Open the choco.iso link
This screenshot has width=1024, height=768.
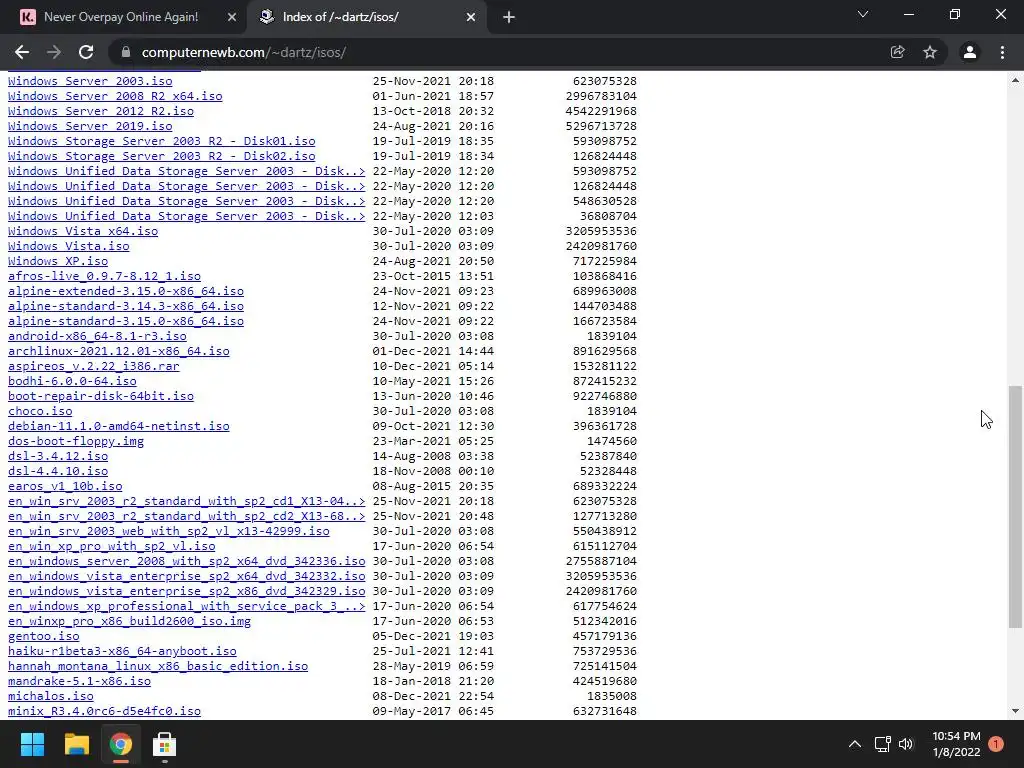(x=40, y=411)
